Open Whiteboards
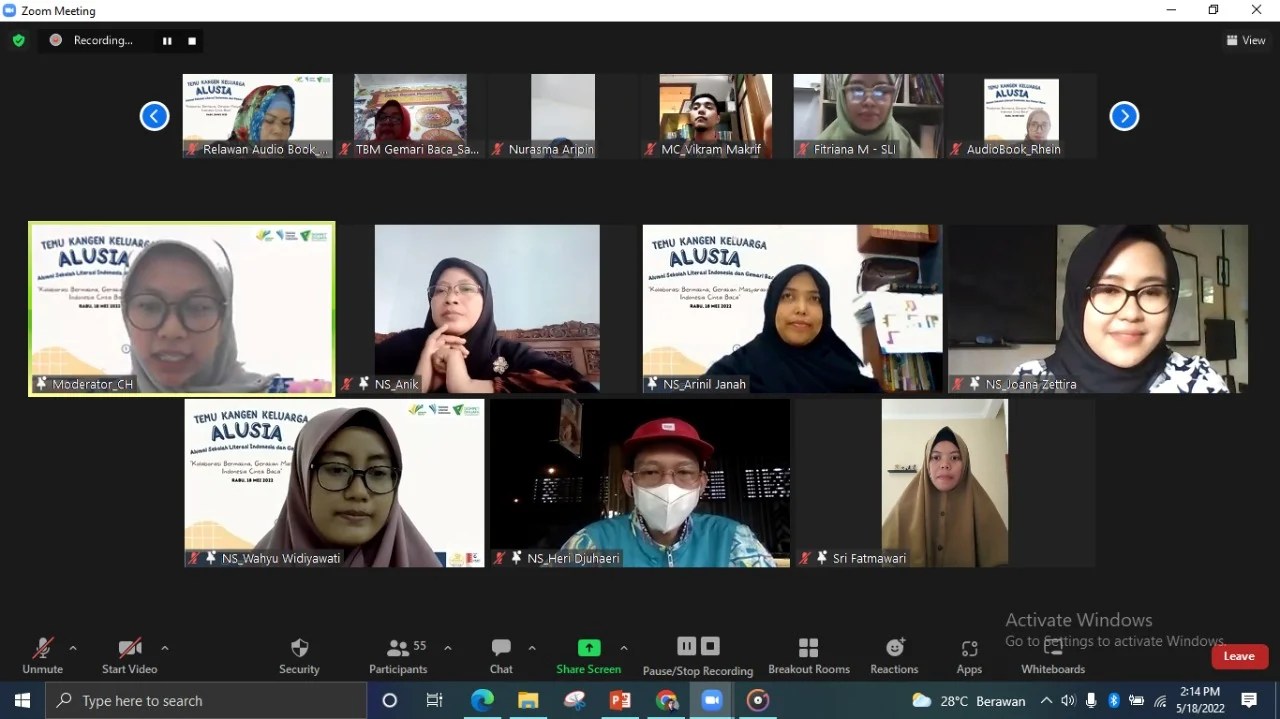 tap(1053, 656)
